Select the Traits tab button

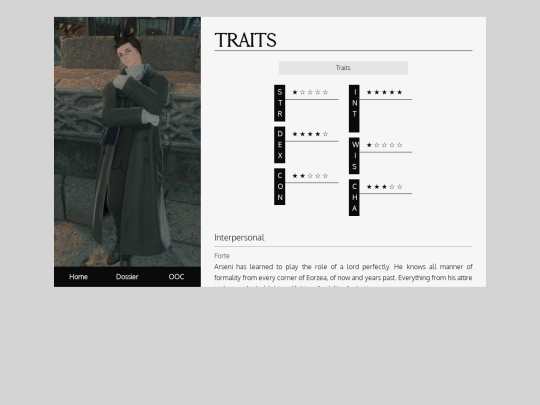(343, 68)
